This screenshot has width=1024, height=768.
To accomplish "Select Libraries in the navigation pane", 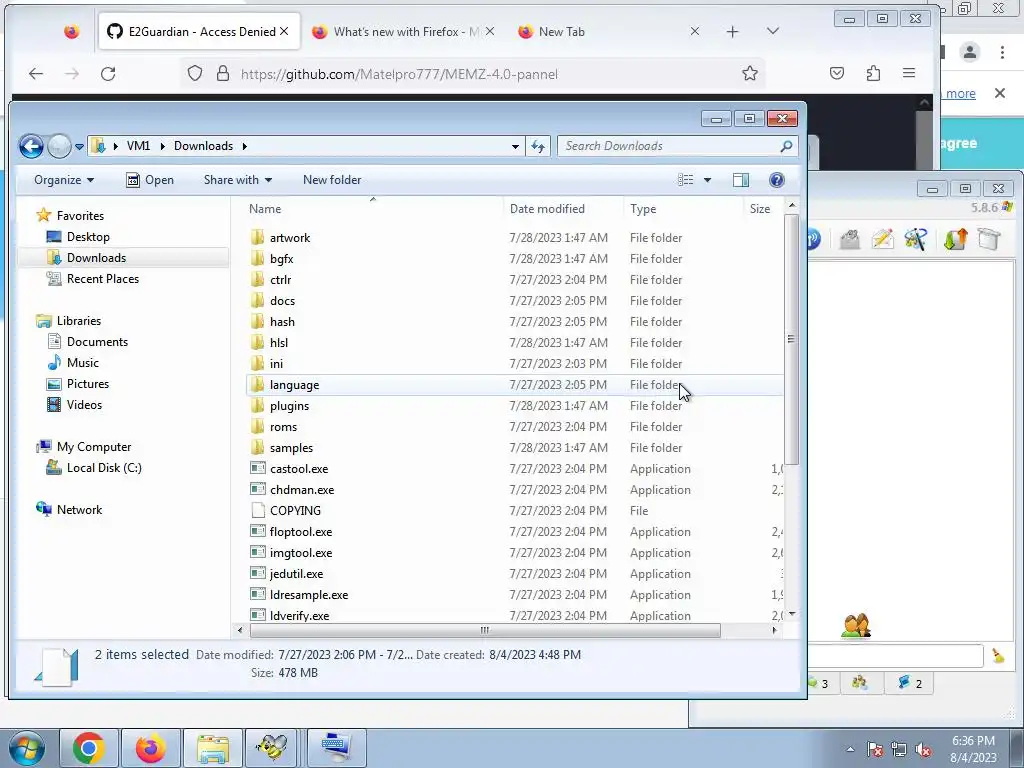I will pyautogui.click(x=69, y=321).
